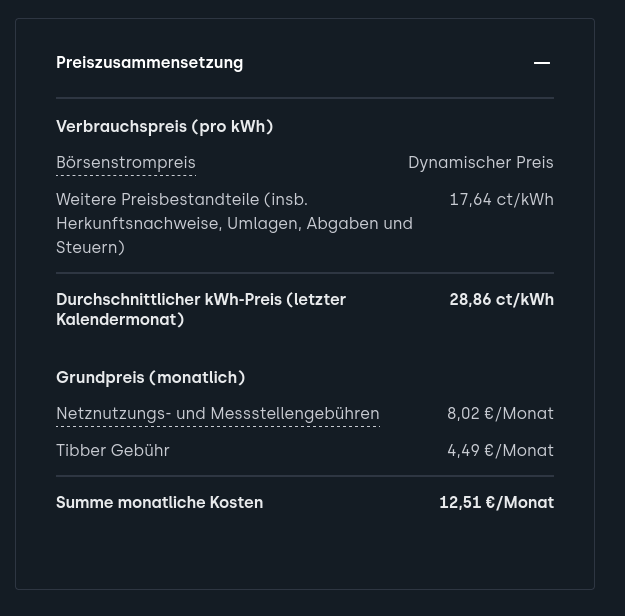
Task: Collapse the Preiszusammensetzung section with minus icon
Action: pos(542,63)
